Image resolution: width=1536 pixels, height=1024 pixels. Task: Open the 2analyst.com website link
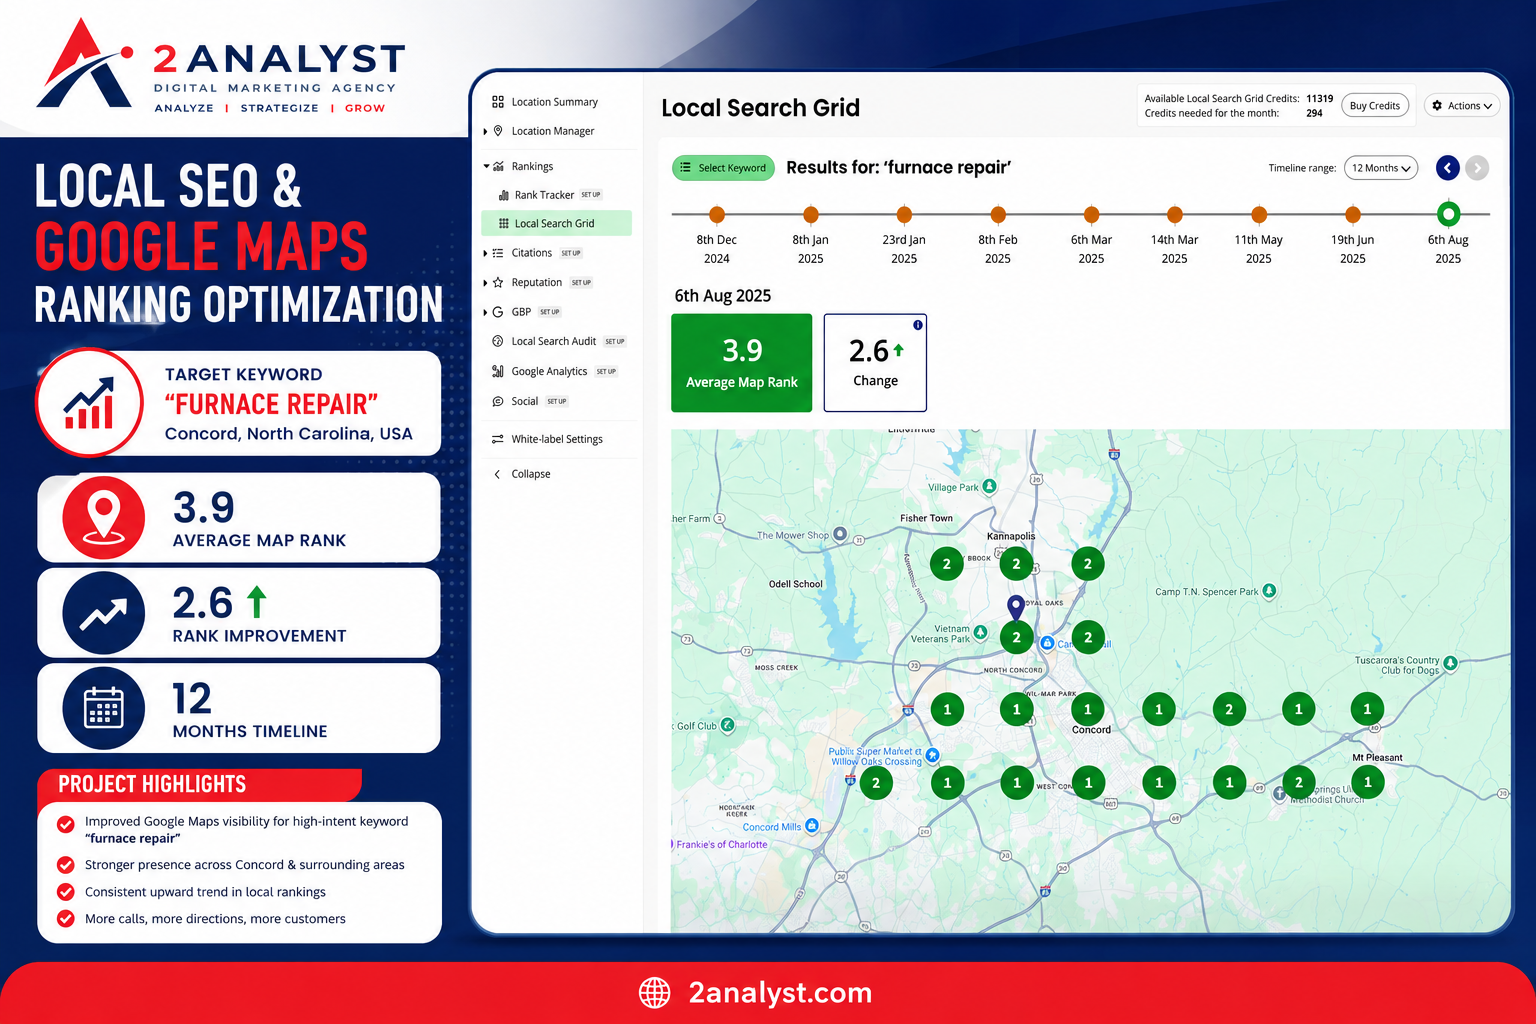(x=780, y=993)
